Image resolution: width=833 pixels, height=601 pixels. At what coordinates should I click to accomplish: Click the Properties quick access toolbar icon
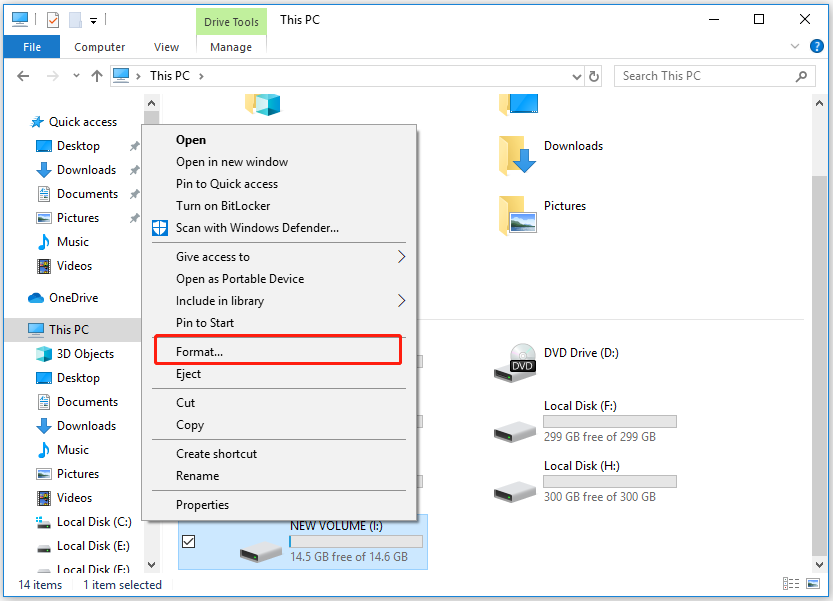[x=53, y=20]
